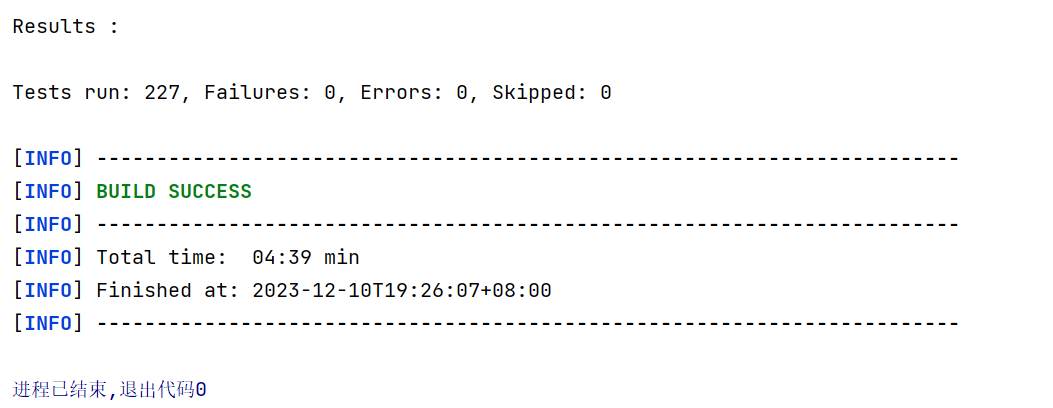1053x408 pixels.
Task: Click the 2023-12-10T19:26:07+08:00 timestamp
Action: pyautogui.click(x=402, y=291)
